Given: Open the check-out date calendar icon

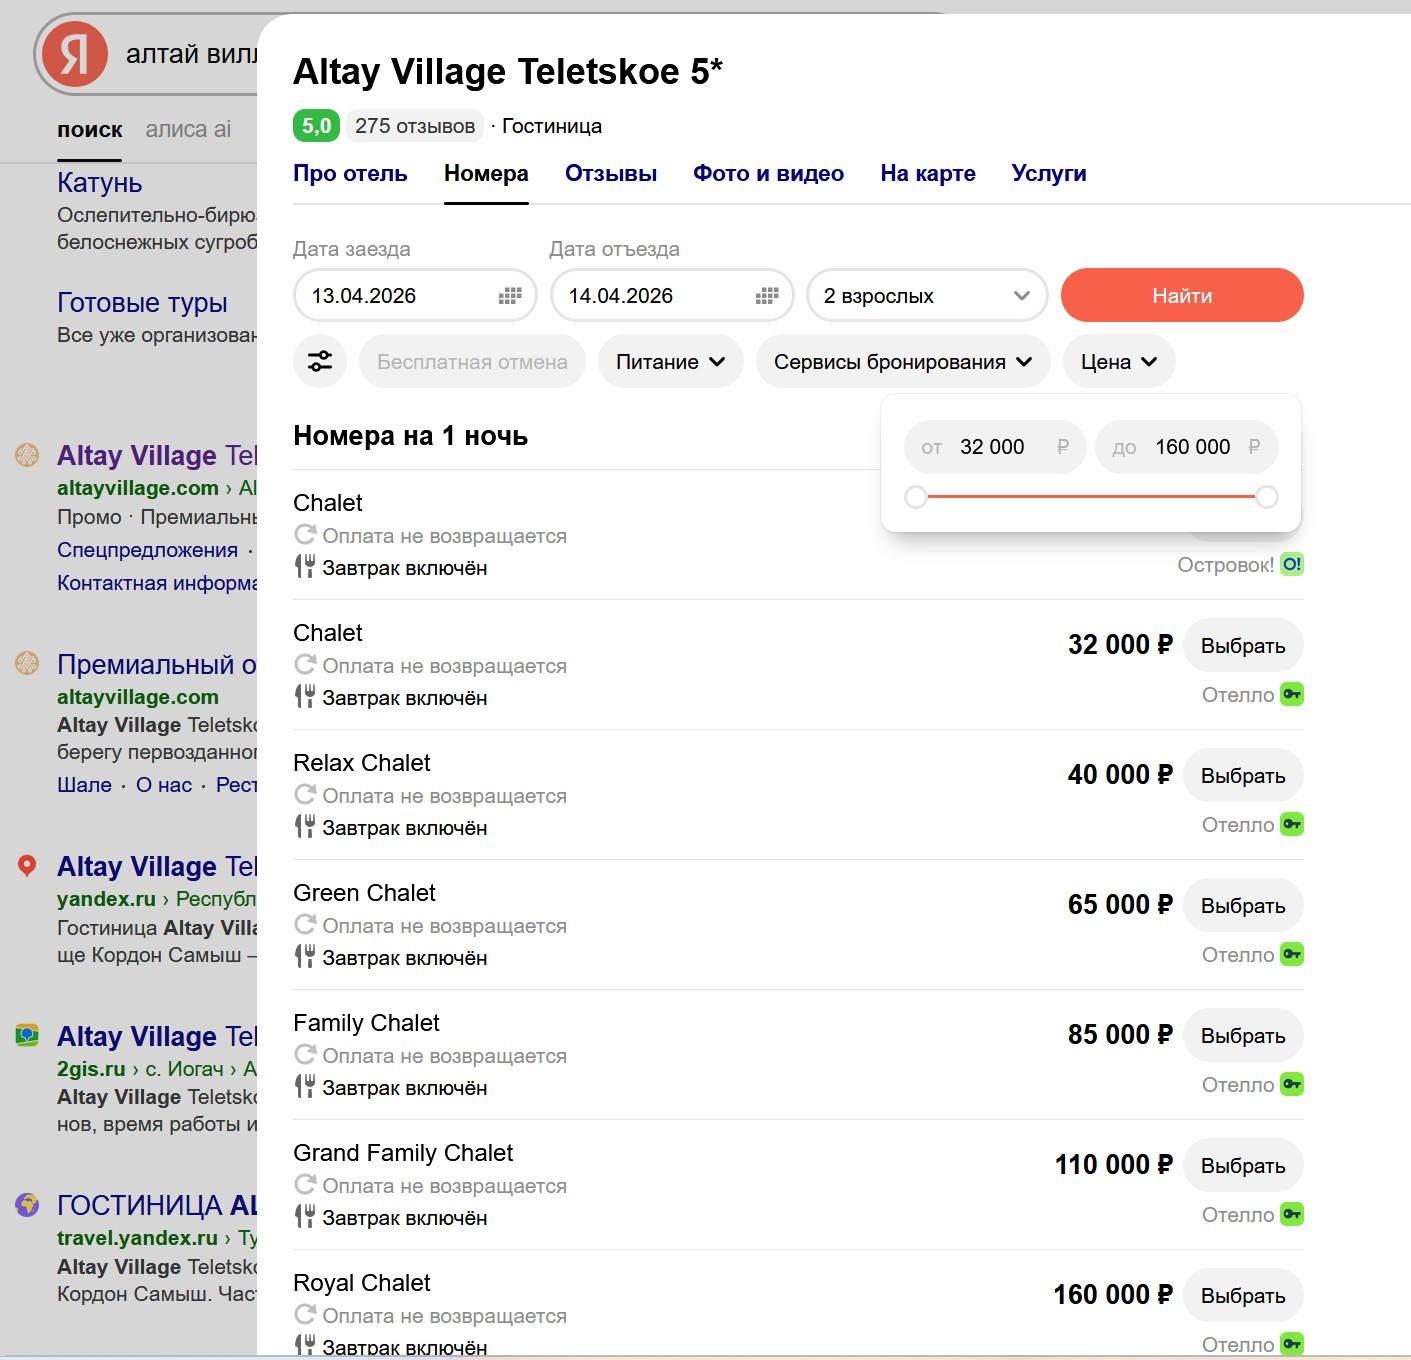Looking at the screenshot, I should click(x=767, y=296).
